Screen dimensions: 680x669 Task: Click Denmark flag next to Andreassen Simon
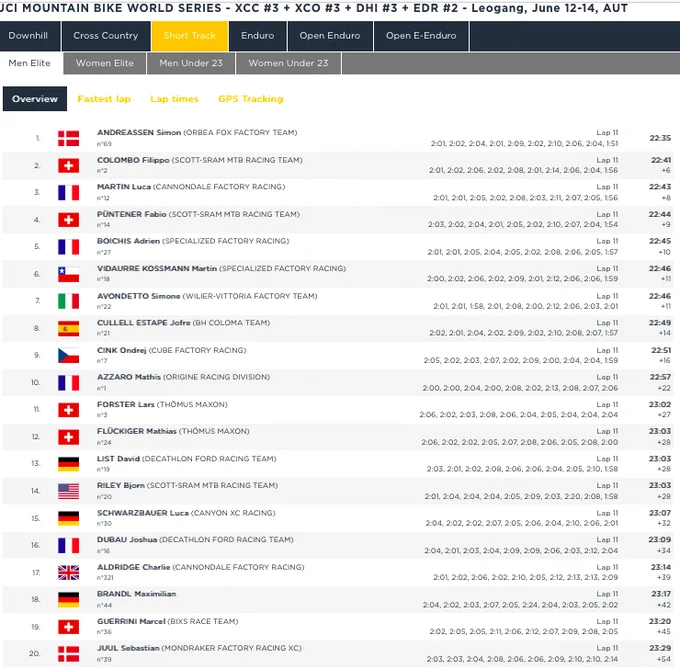pos(69,138)
